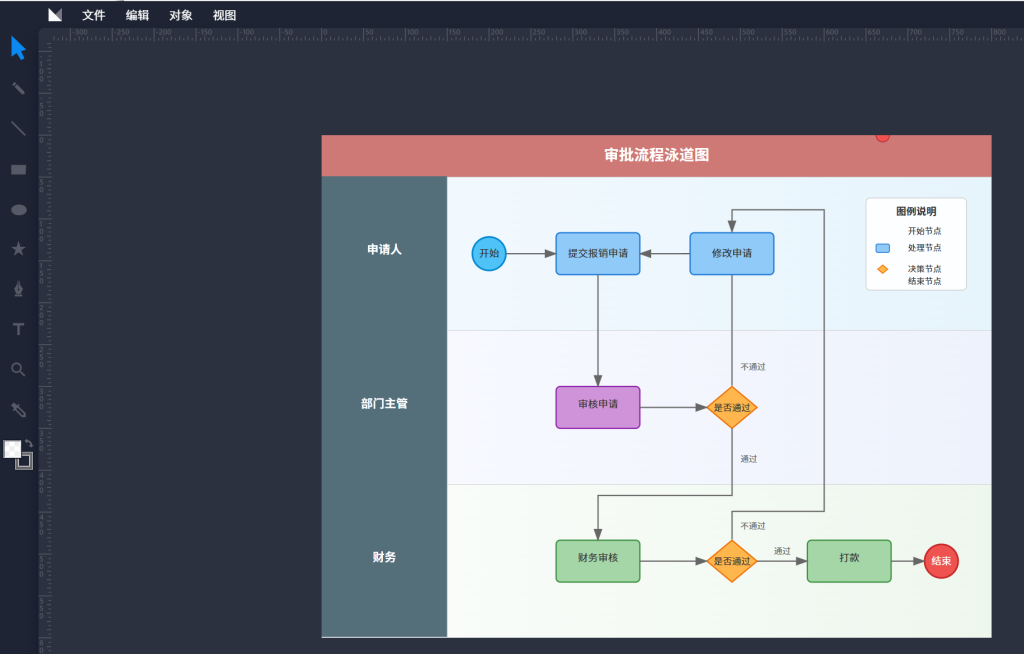The image size is (1024, 654).
Task: Select the line tool
Action: (x=18, y=129)
